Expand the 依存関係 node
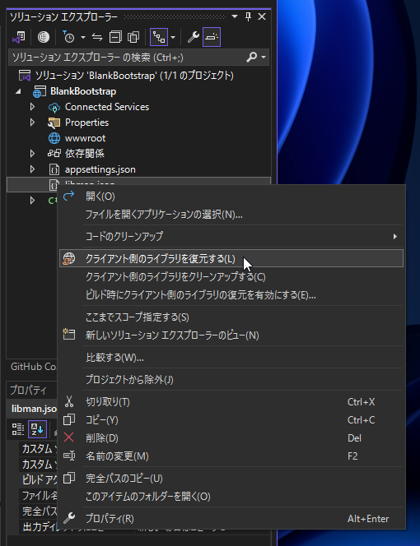Viewport: 420px width, 546px height. click(x=32, y=154)
